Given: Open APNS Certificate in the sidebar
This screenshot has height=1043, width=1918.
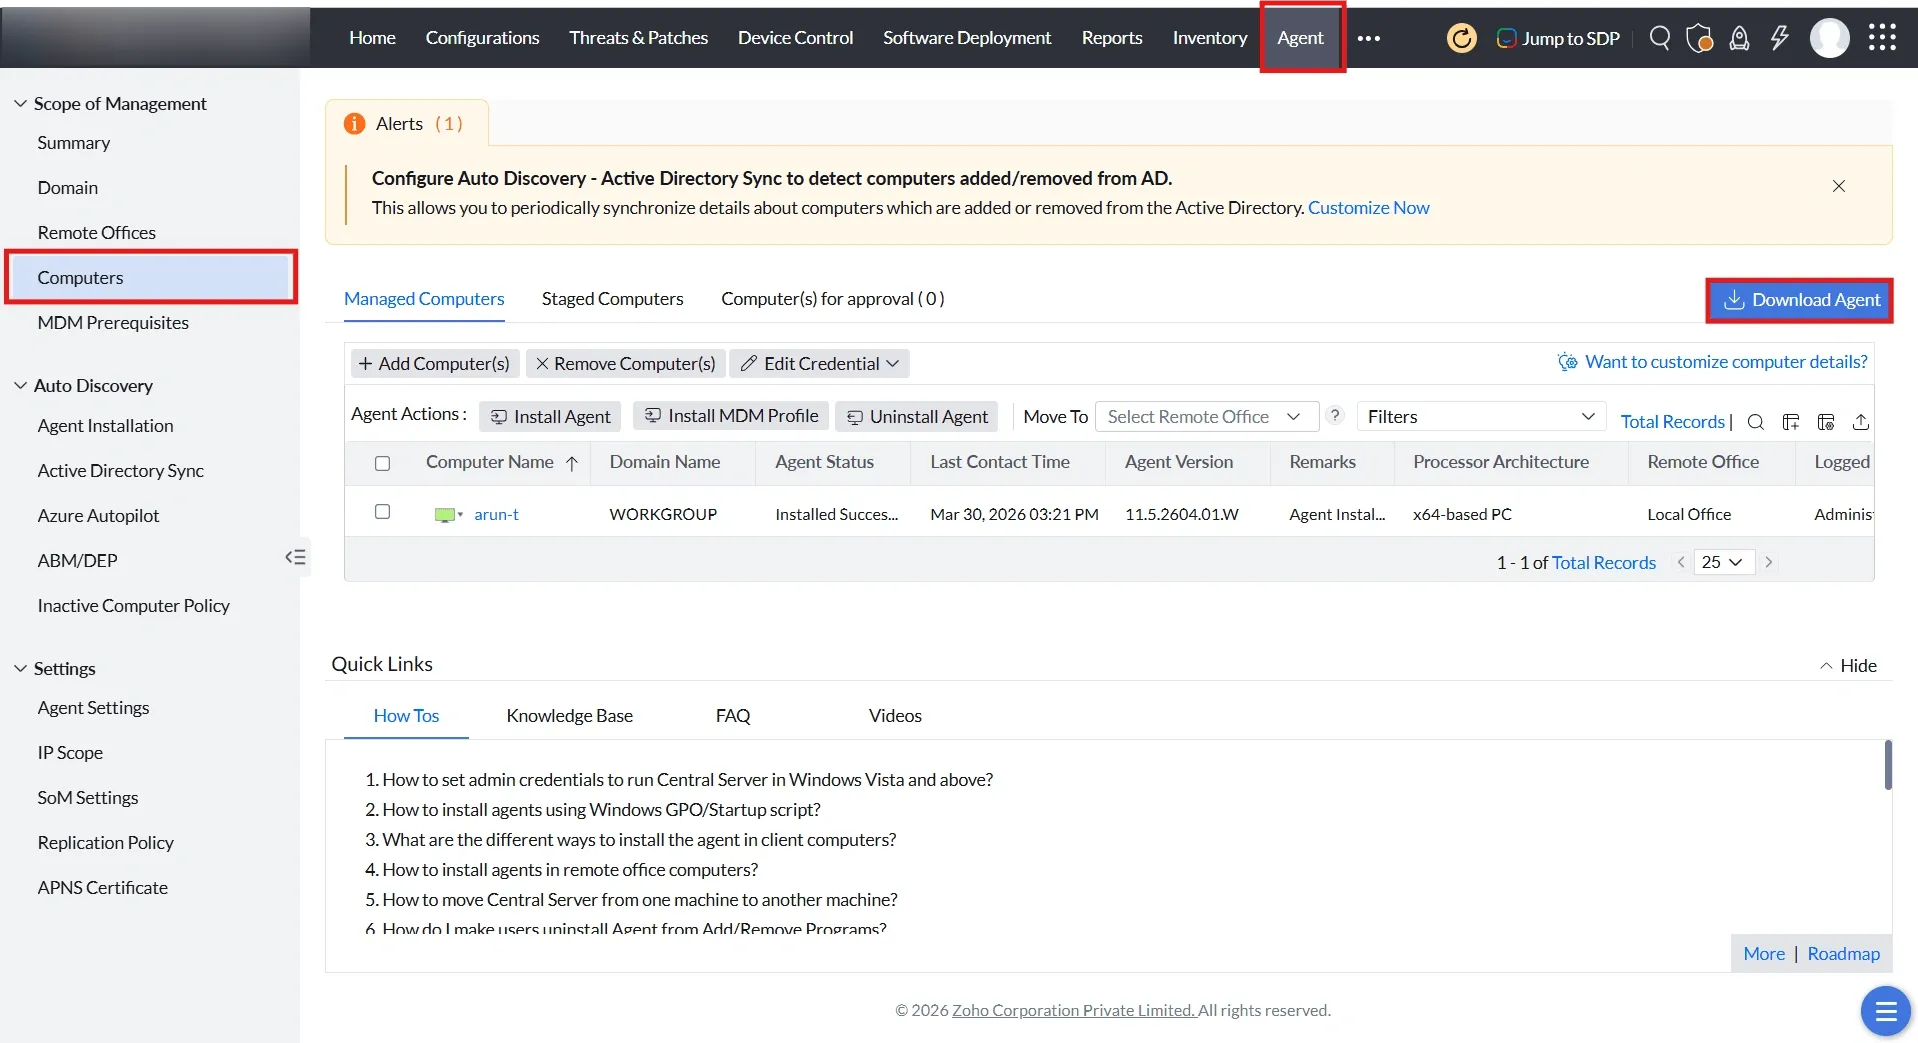Looking at the screenshot, I should click(x=103, y=887).
